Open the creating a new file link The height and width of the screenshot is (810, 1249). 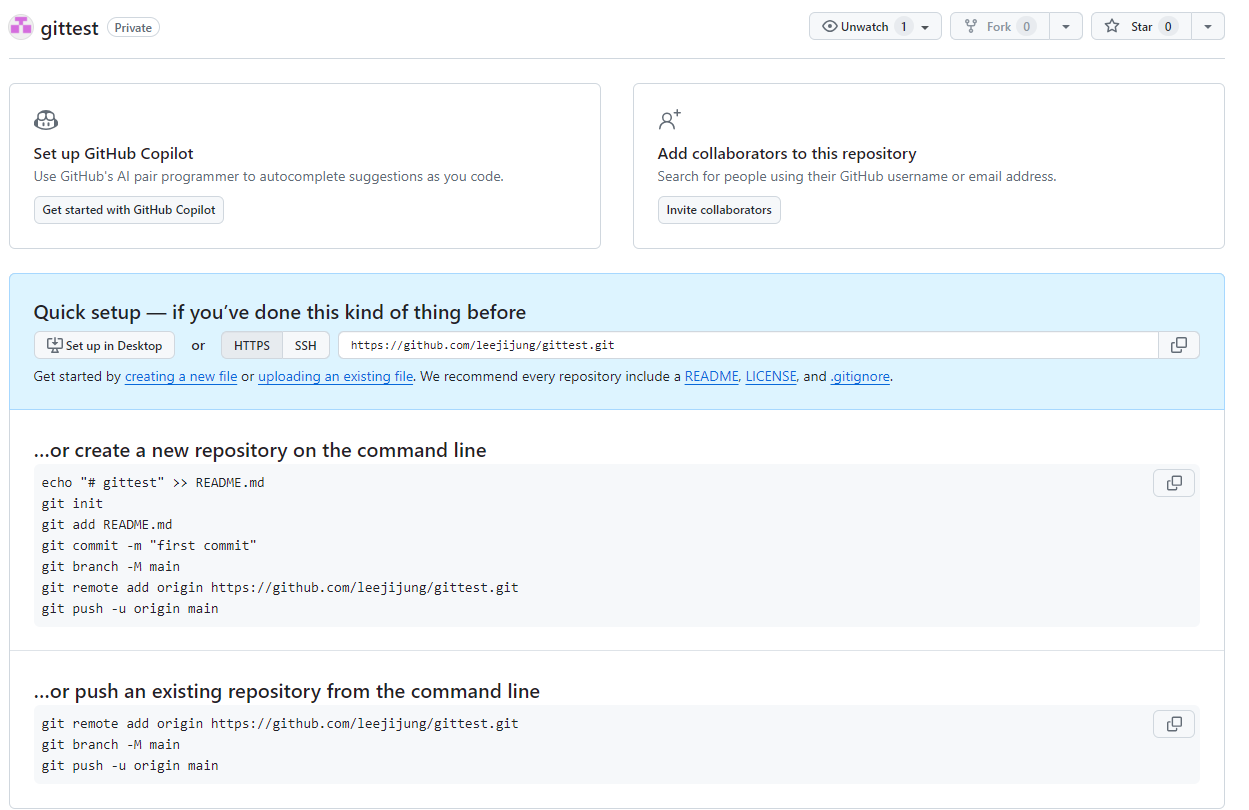pyautogui.click(x=181, y=377)
